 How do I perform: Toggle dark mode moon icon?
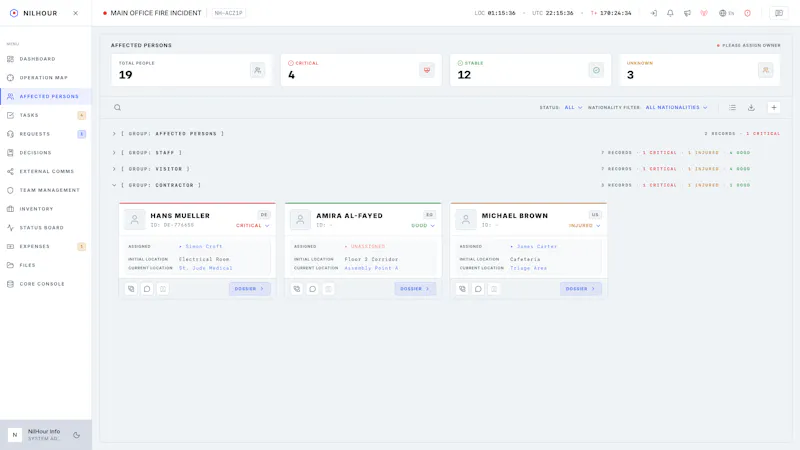coord(77,435)
